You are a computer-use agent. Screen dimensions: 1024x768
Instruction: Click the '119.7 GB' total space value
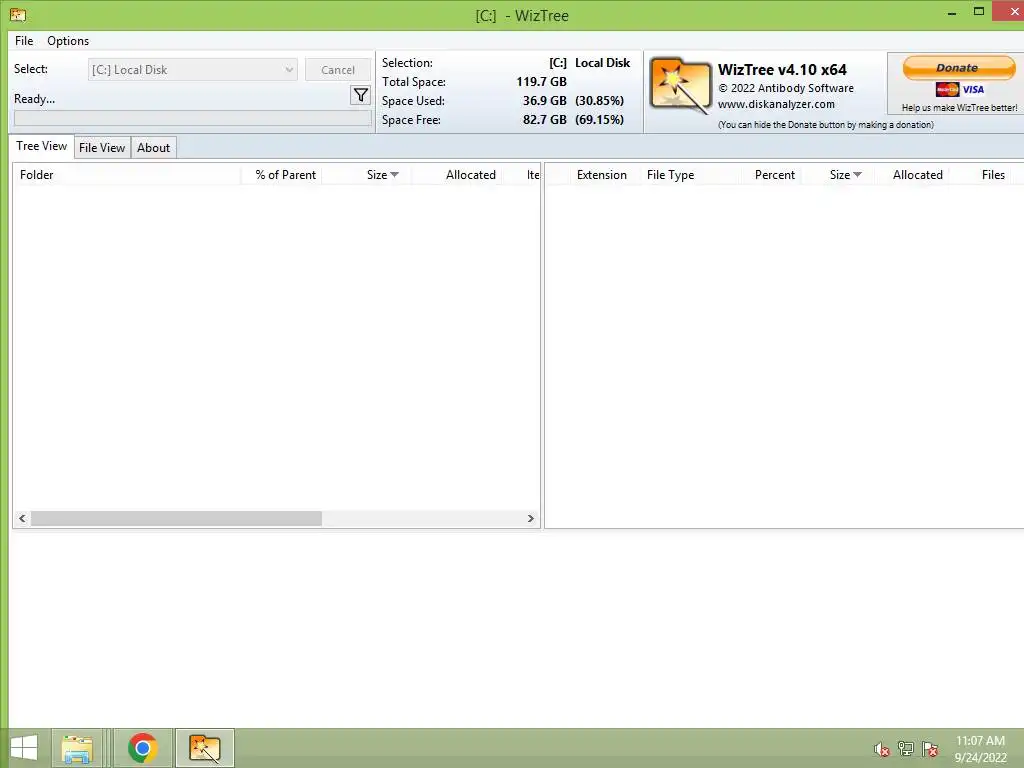click(541, 82)
